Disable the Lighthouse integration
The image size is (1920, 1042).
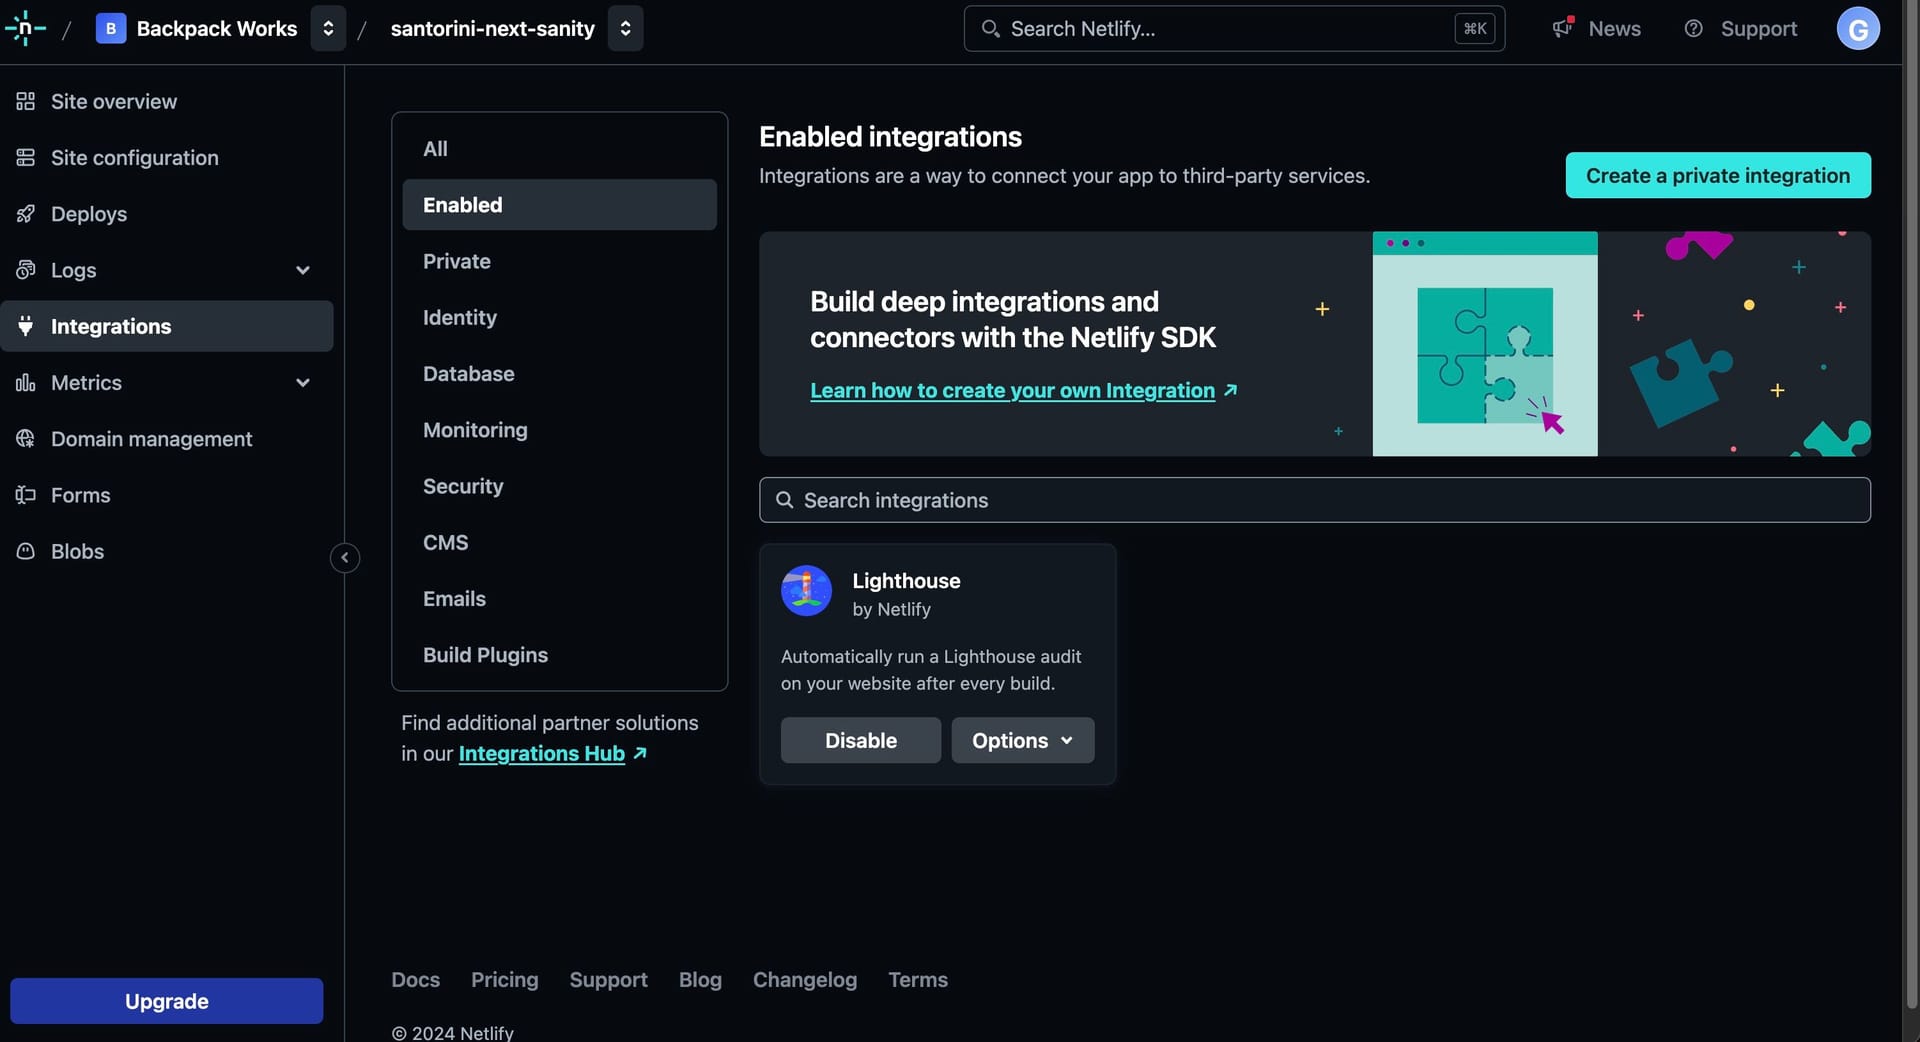click(x=860, y=741)
